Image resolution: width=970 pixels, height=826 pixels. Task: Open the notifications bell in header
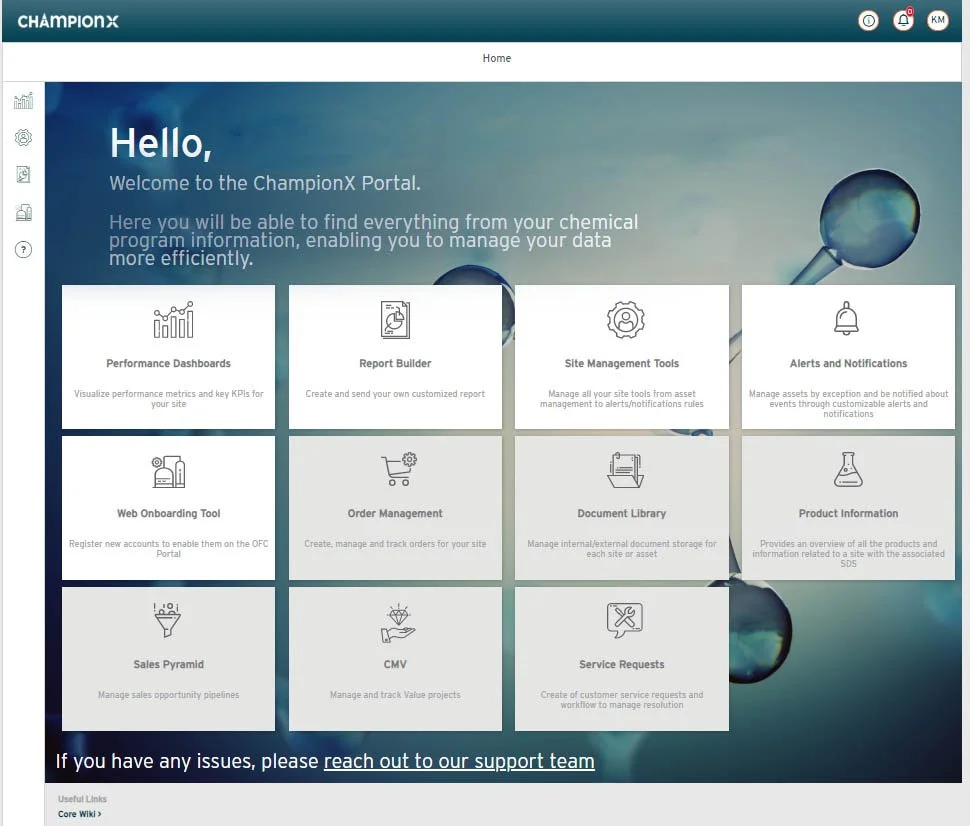coord(903,21)
